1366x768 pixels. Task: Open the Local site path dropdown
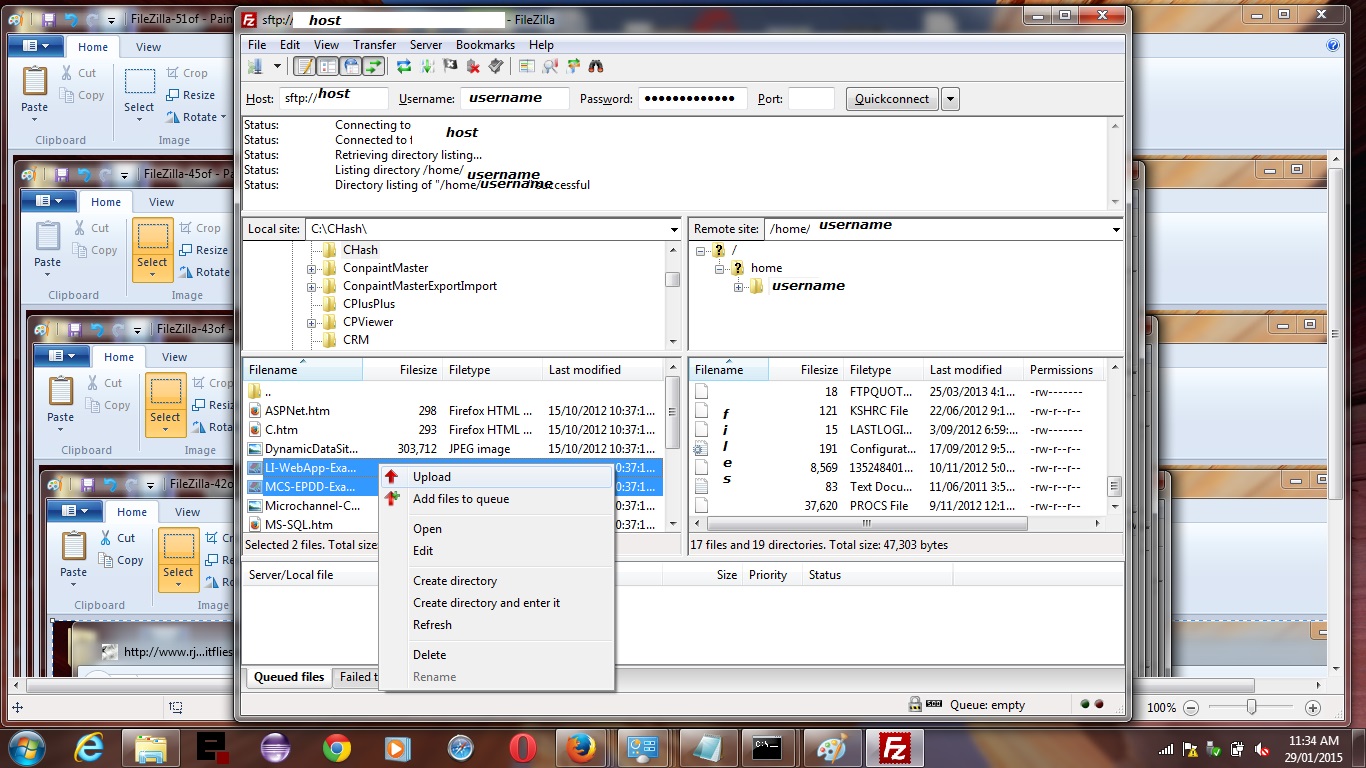tap(674, 229)
